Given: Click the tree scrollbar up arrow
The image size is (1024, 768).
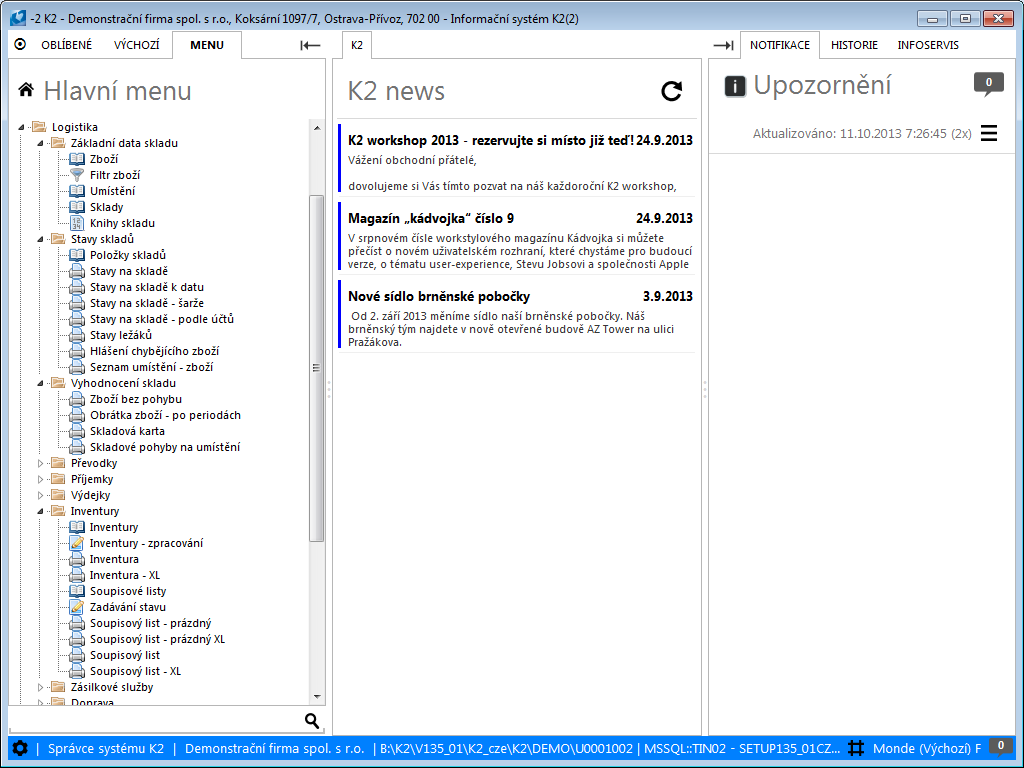Looking at the screenshot, I should coord(317,127).
